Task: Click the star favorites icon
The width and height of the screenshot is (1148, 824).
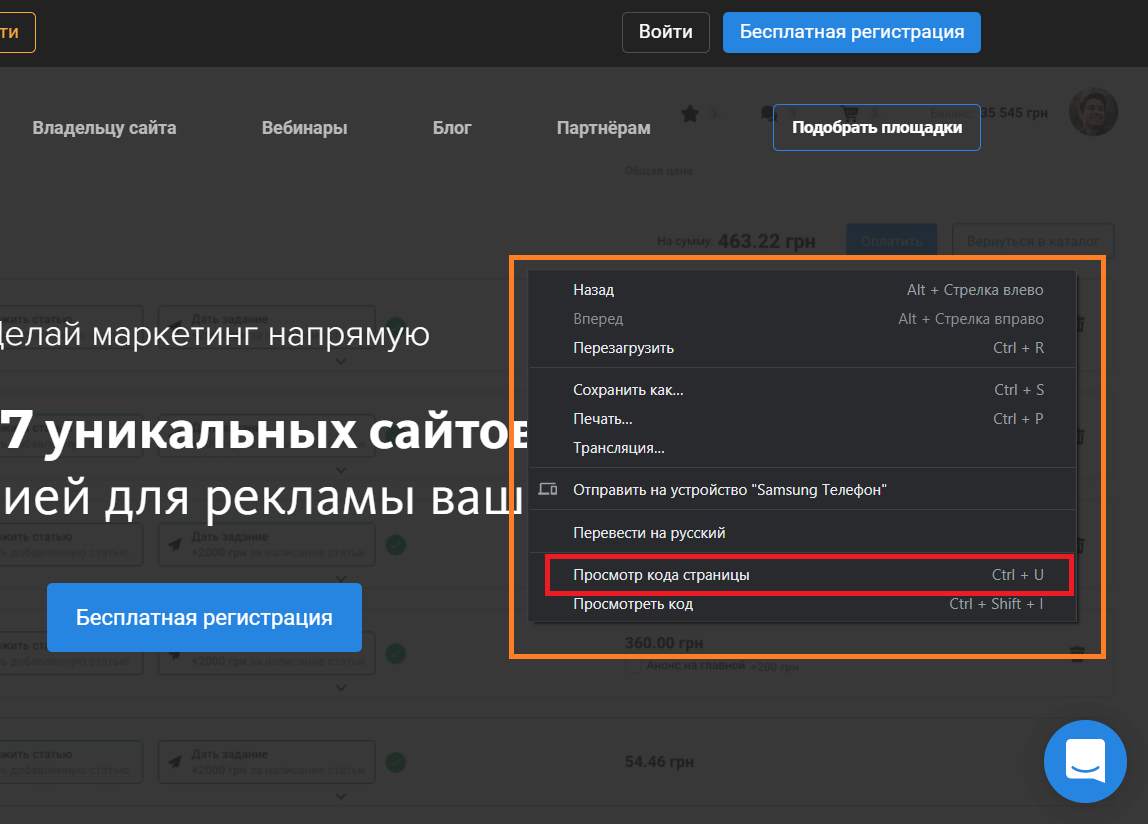Action: tap(690, 114)
